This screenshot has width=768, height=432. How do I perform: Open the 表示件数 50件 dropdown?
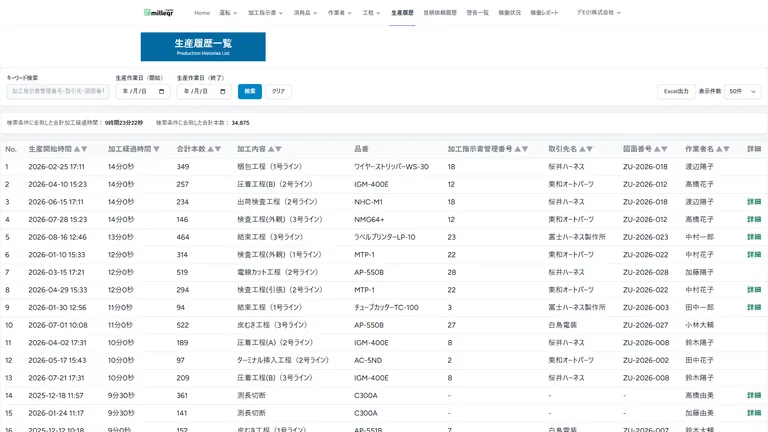tap(743, 92)
